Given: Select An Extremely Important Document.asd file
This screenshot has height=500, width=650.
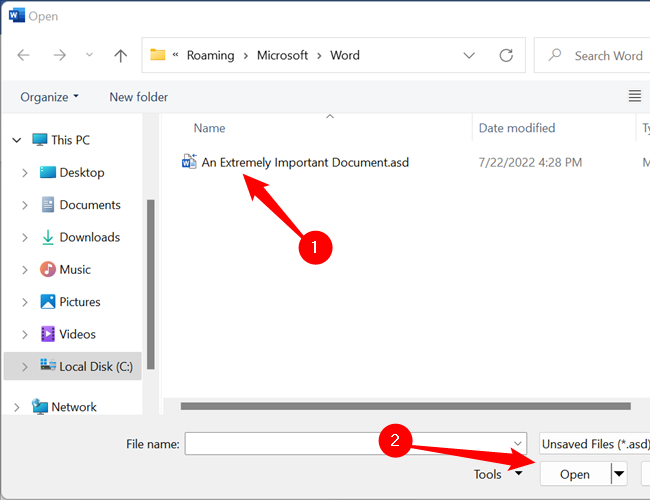Looking at the screenshot, I should coord(305,163).
